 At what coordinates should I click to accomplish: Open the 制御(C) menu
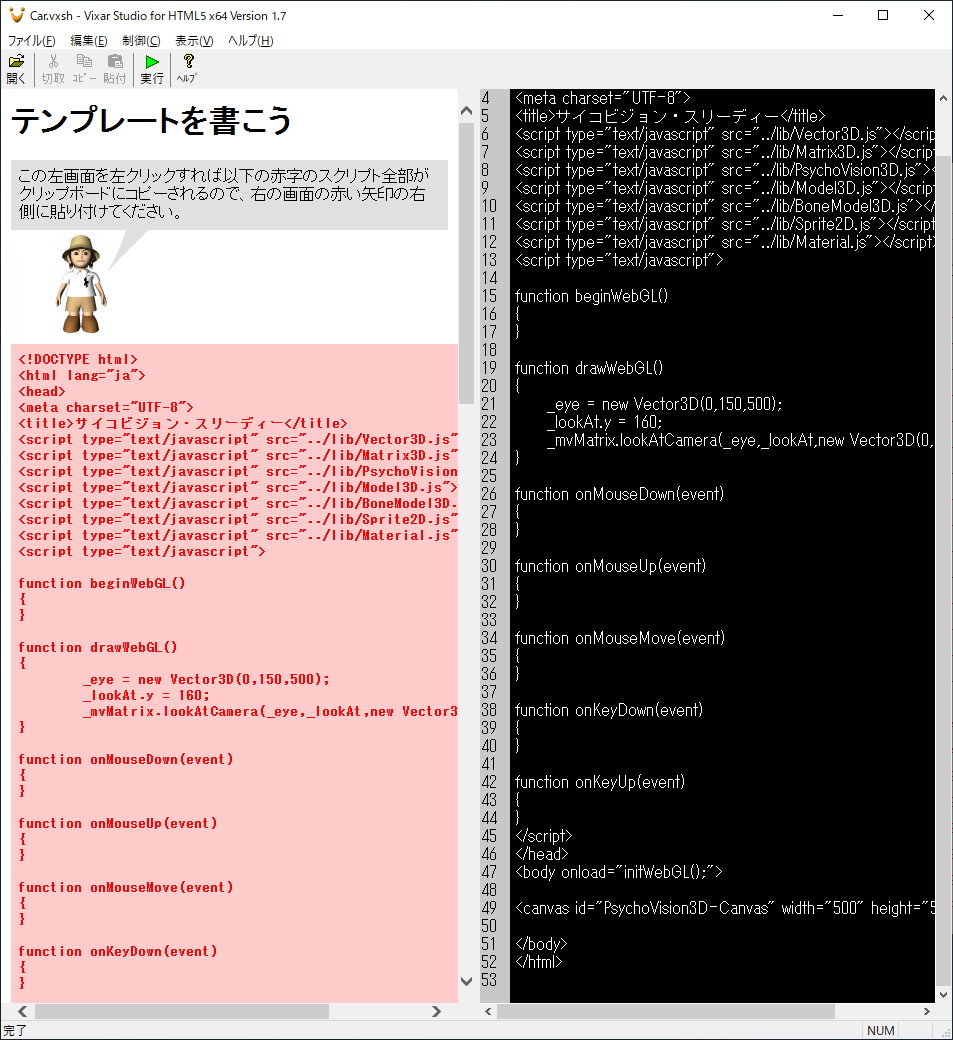[x=141, y=40]
